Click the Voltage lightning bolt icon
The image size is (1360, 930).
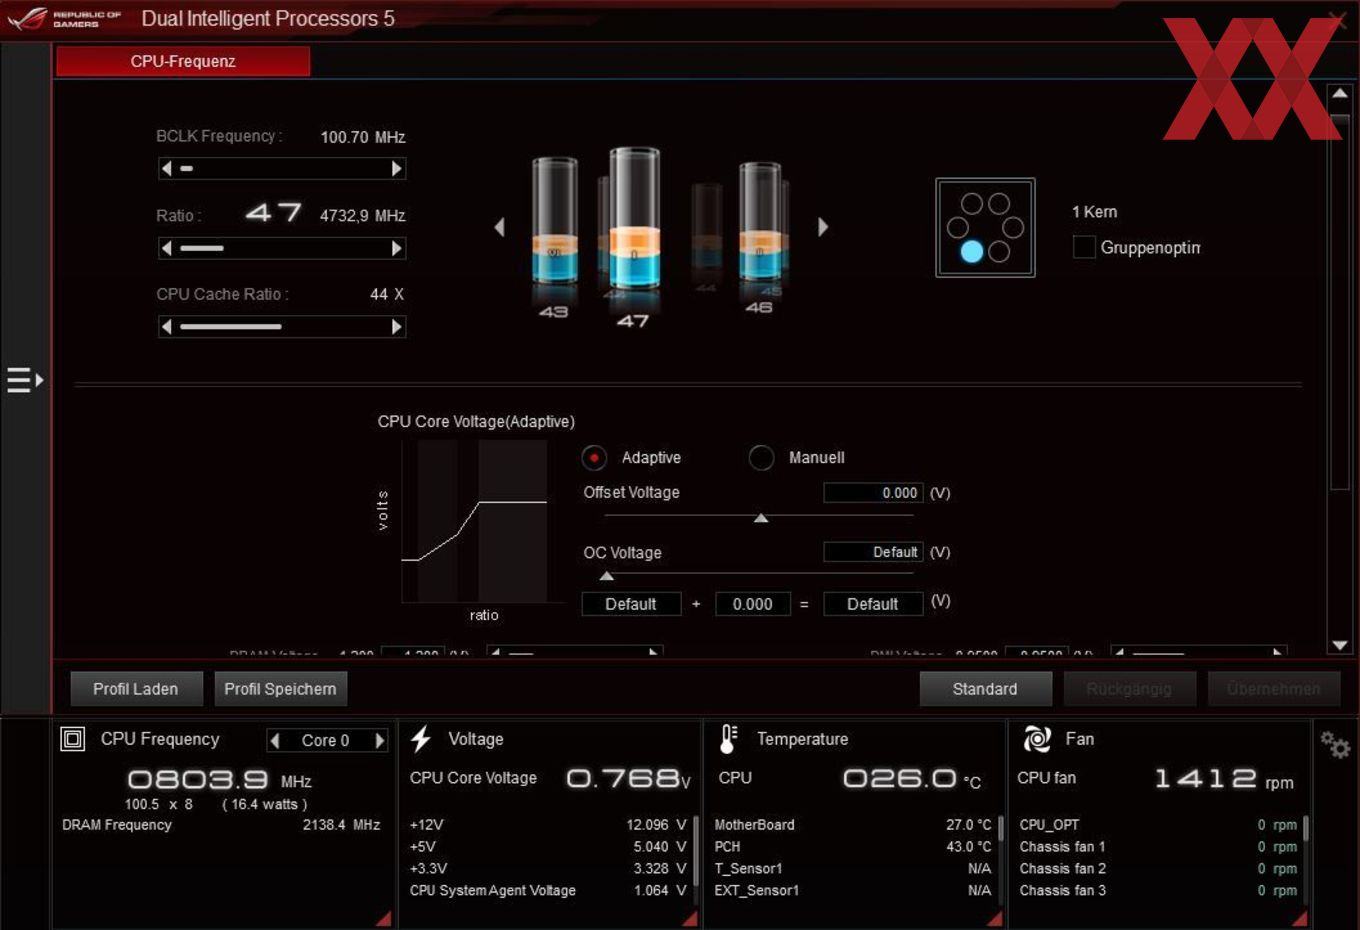pyautogui.click(x=421, y=739)
